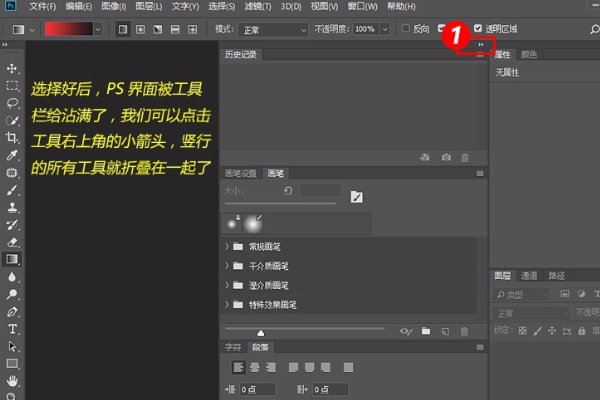
Task: Select the Gradient tool in toolbar
Action: coord(12,259)
